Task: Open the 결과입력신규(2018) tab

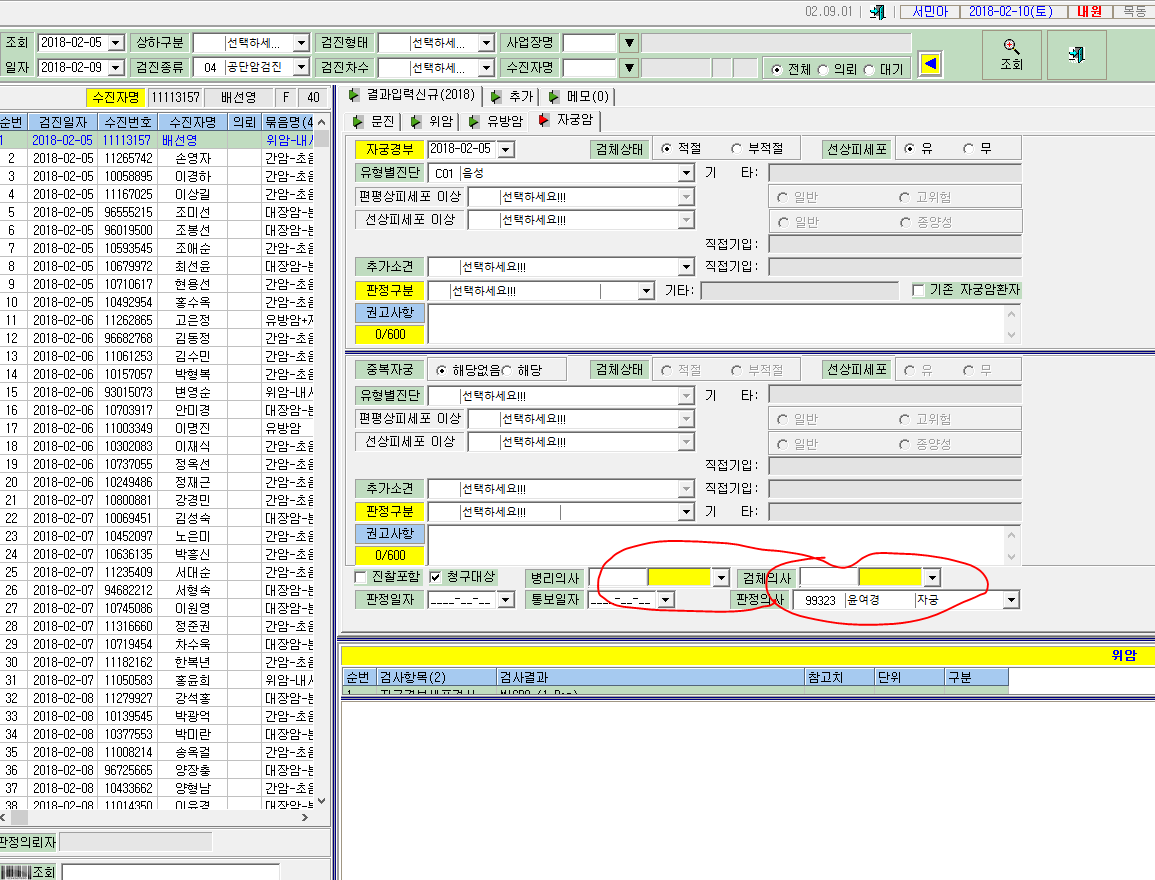Action: (x=411, y=95)
